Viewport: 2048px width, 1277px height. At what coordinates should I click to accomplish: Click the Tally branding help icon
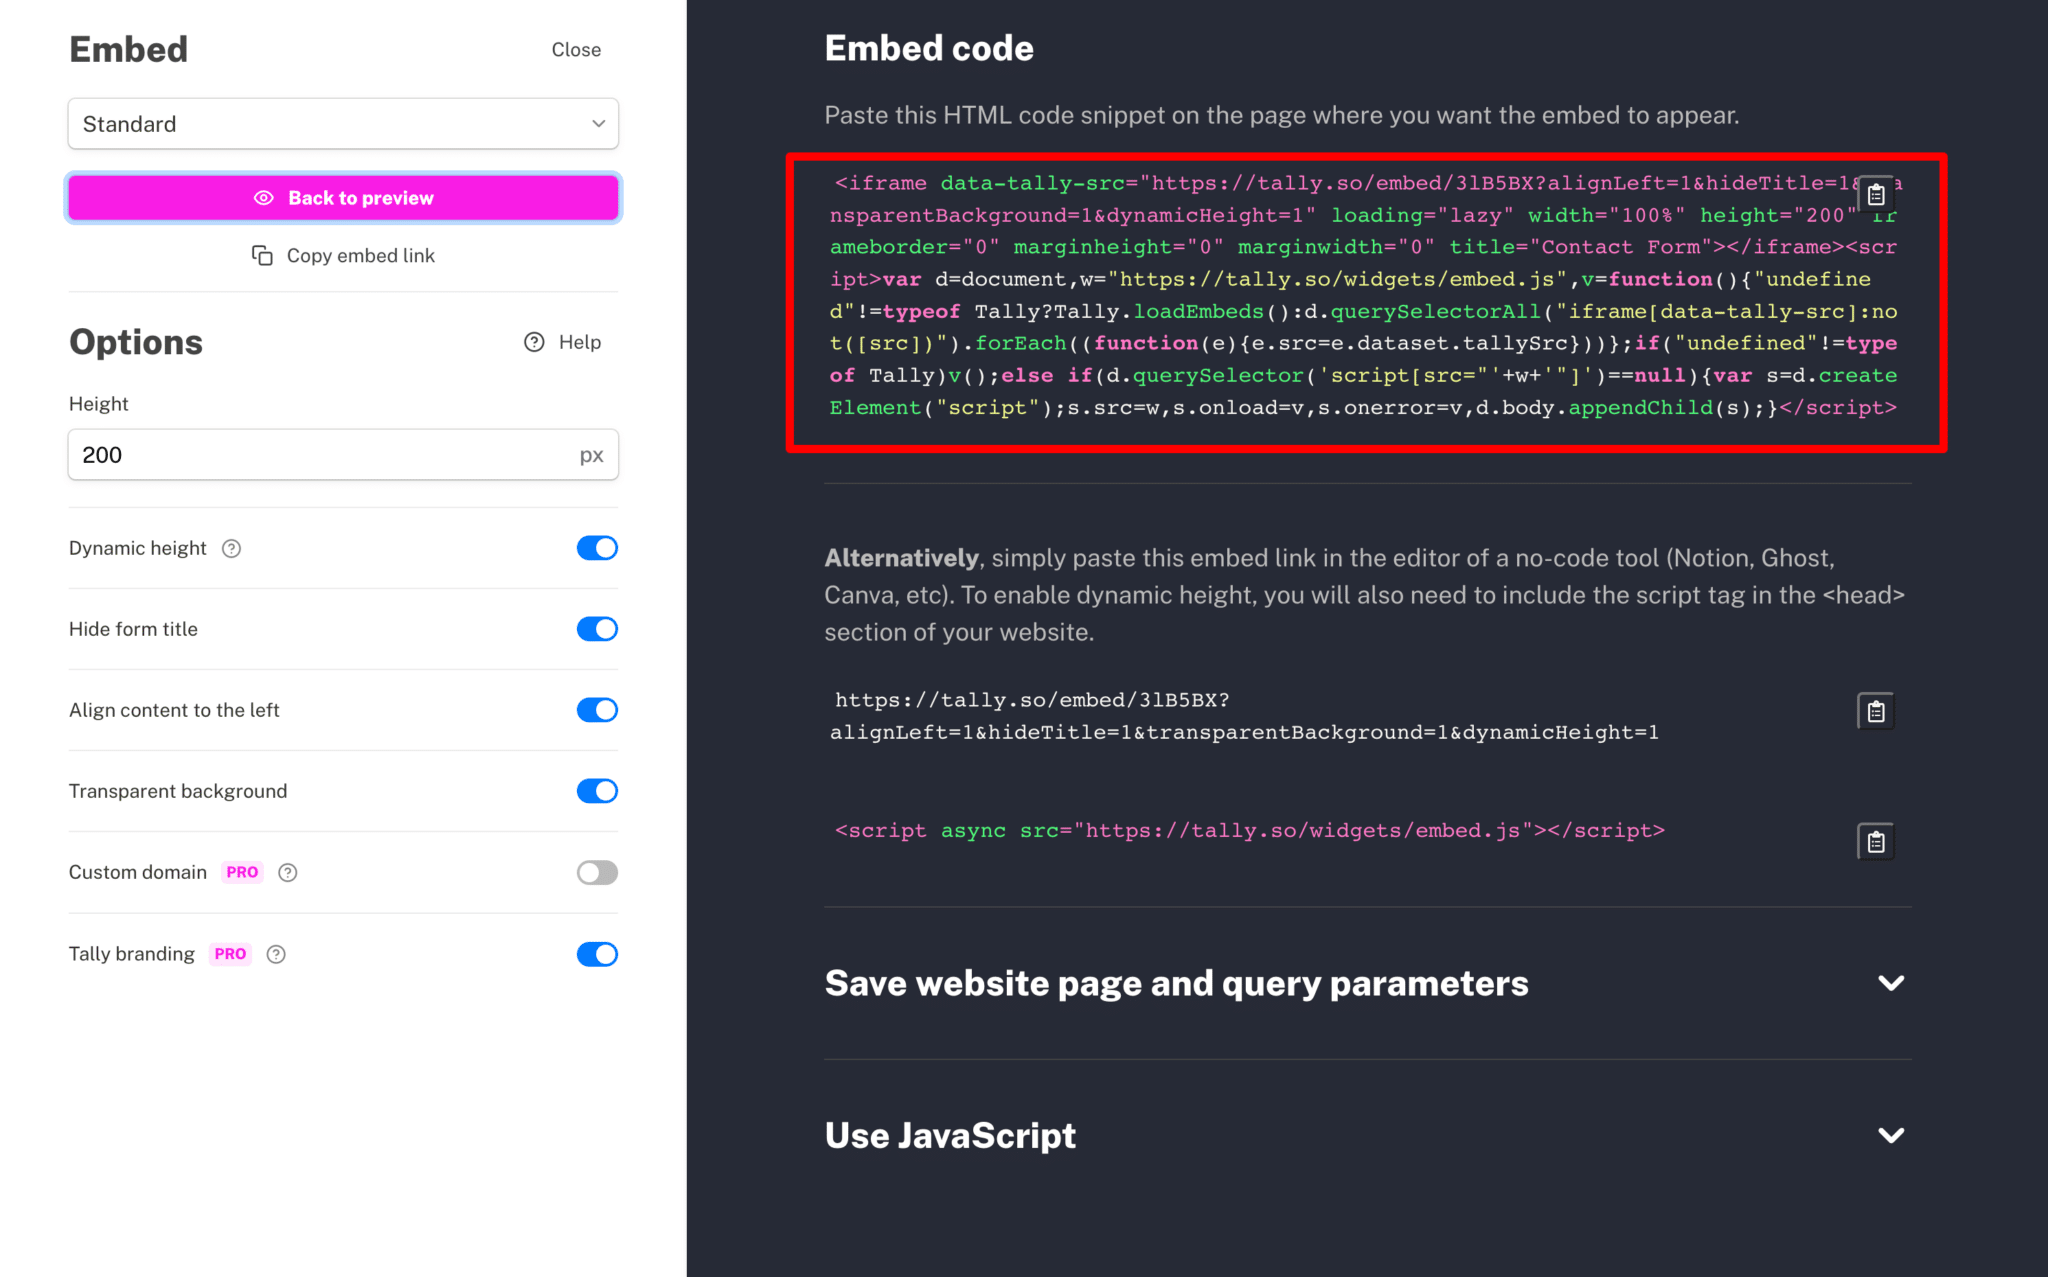pos(277,954)
